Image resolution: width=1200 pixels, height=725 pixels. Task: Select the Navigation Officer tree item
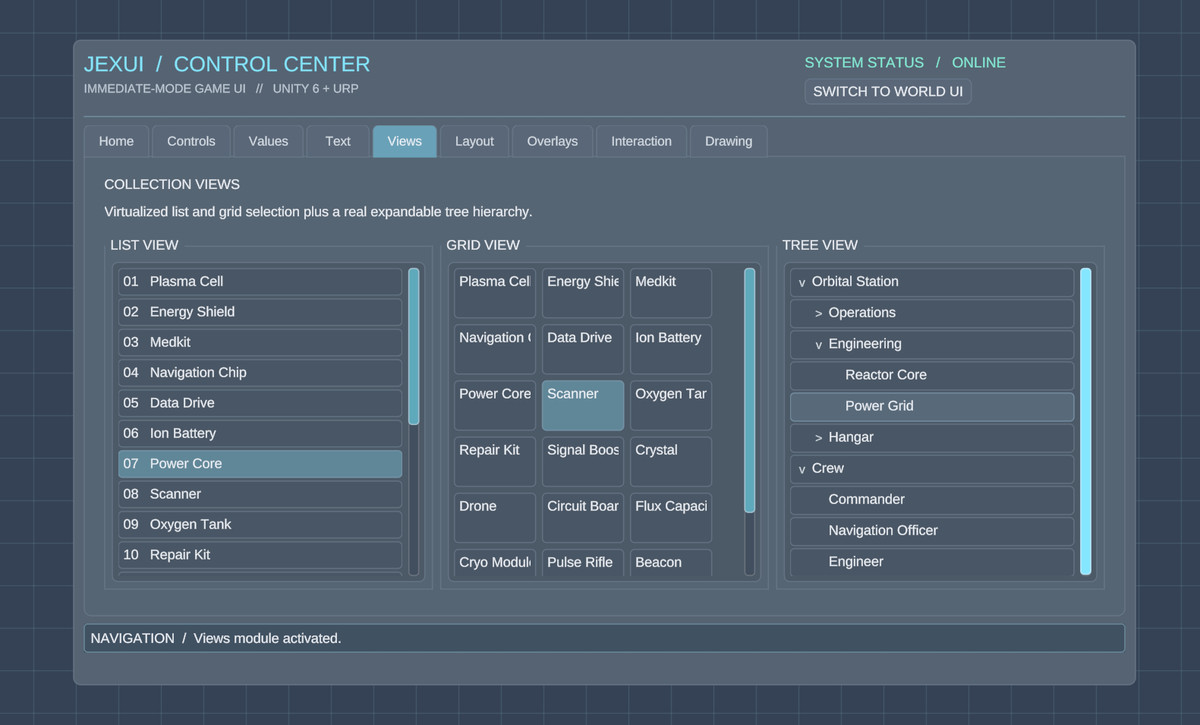coord(932,531)
